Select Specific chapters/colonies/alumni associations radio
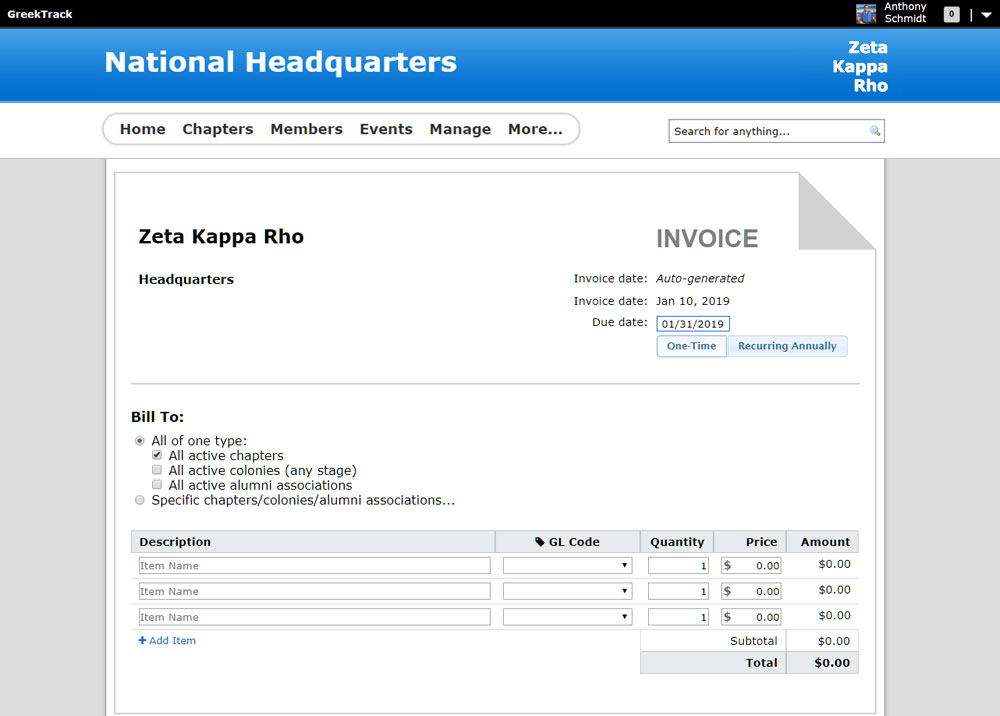The height and width of the screenshot is (716, 1000). click(140, 500)
